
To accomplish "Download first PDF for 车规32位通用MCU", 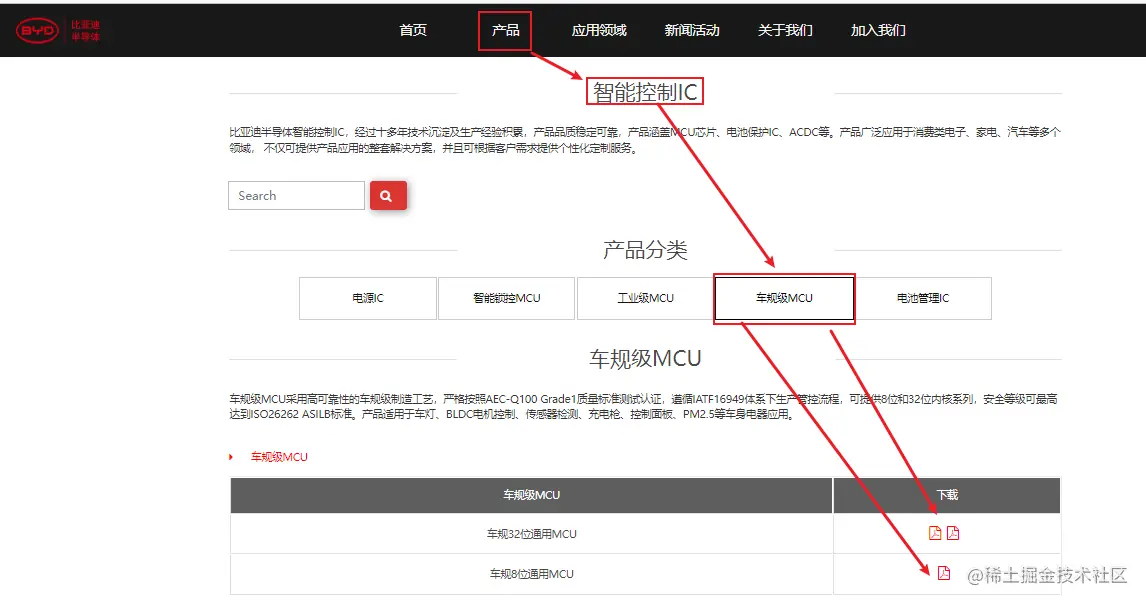I will tap(935, 533).
